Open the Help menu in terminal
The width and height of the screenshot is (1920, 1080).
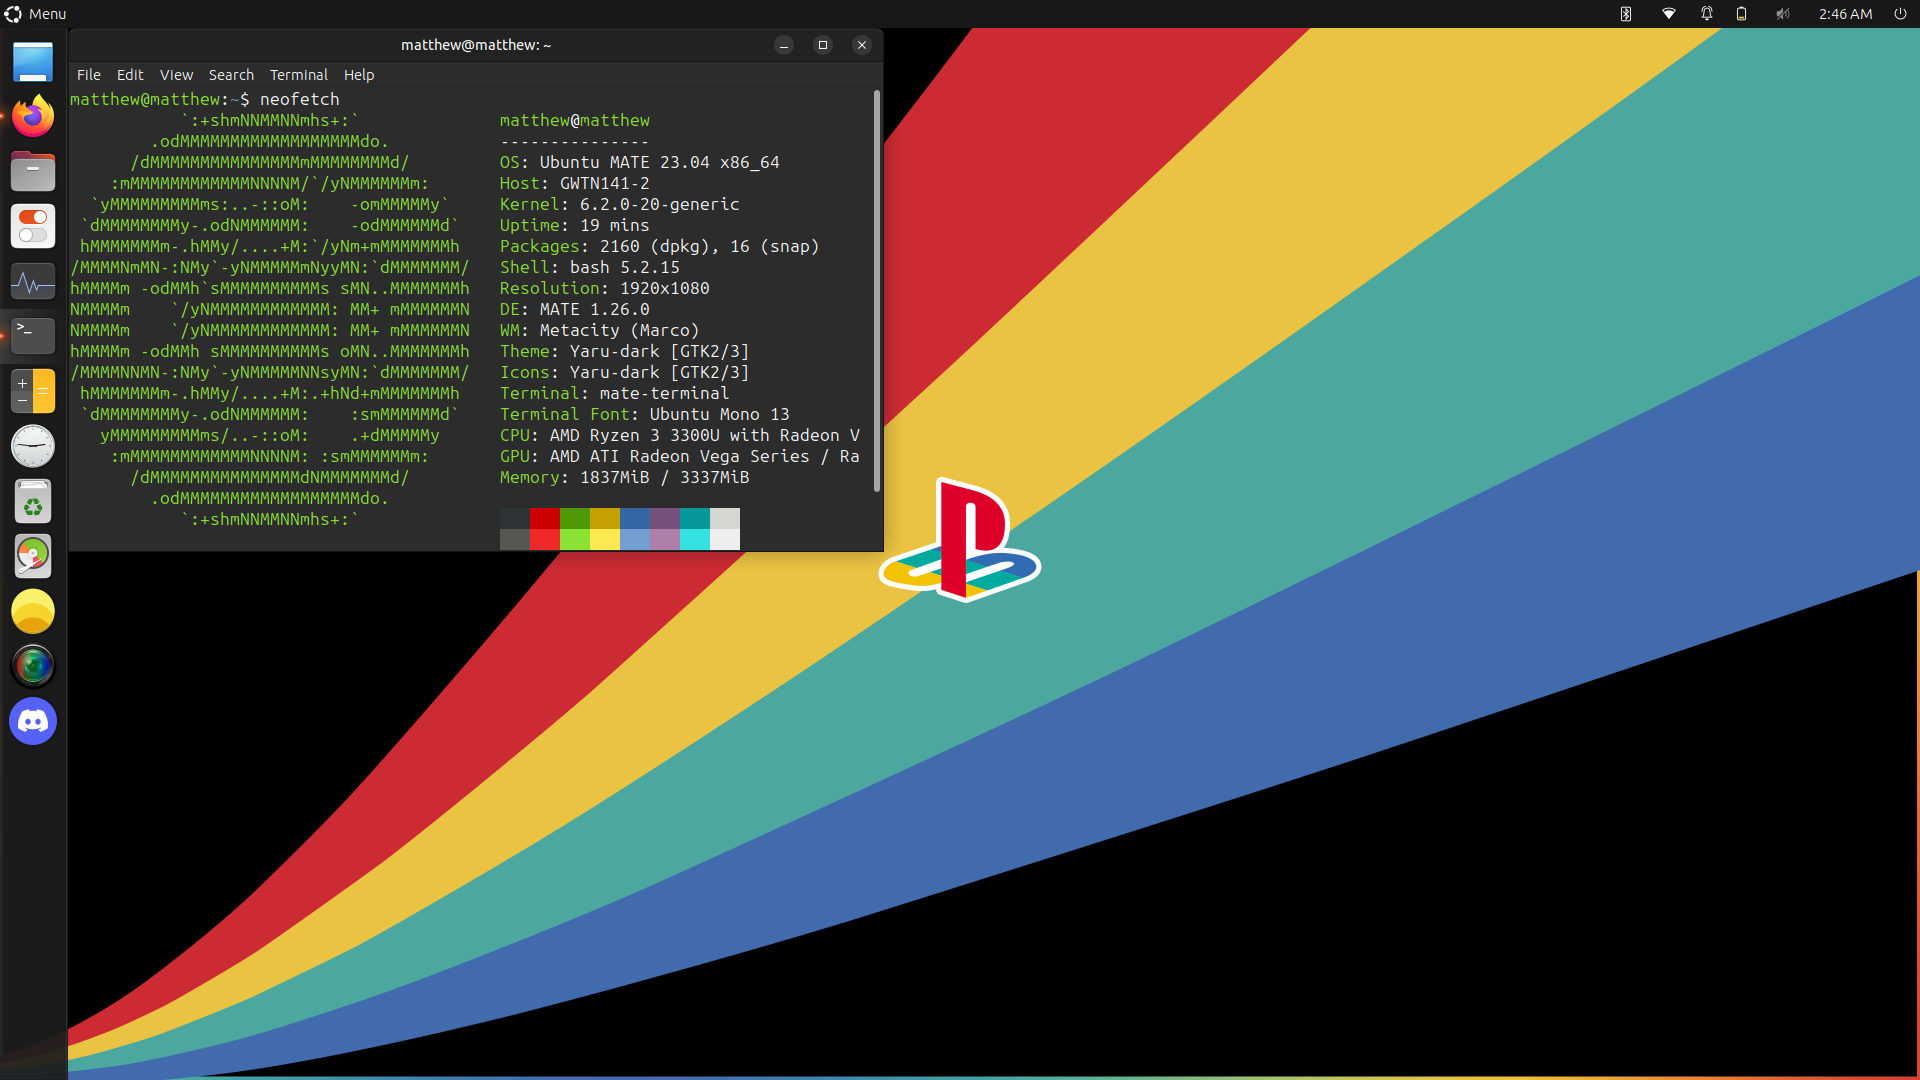click(359, 75)
